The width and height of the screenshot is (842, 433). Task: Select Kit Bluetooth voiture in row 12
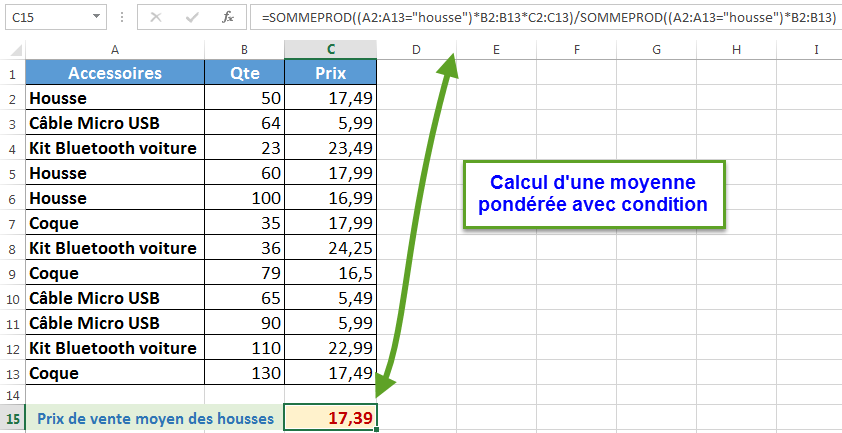[115, 348]
